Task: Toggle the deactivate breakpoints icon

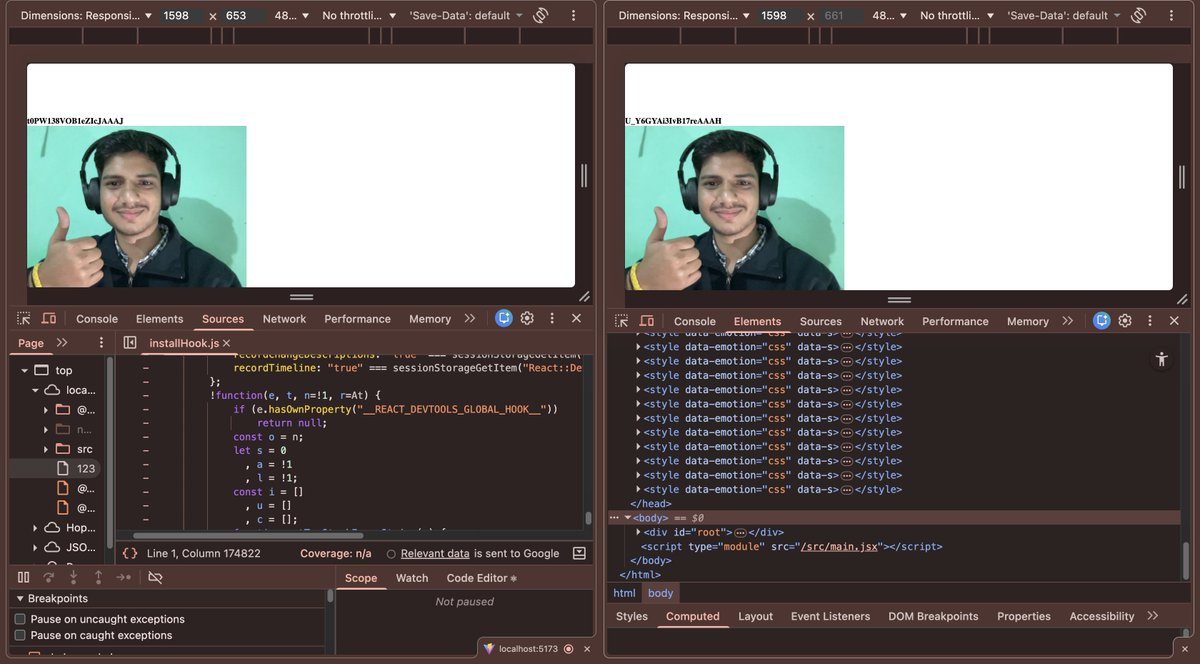Action: tap(155, 578)
